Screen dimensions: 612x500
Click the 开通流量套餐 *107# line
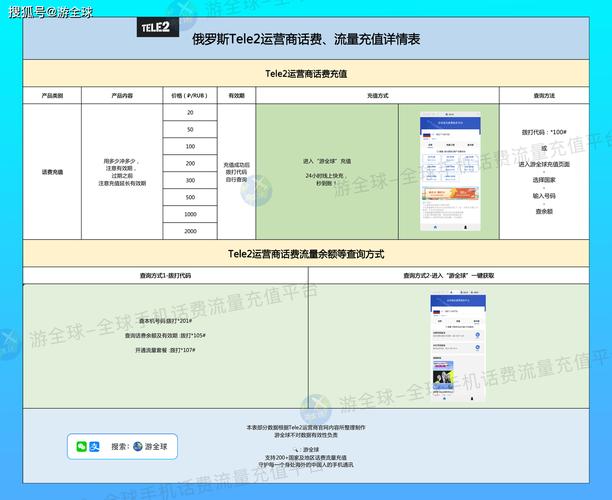pyautogui.click(x=165, y=350)
